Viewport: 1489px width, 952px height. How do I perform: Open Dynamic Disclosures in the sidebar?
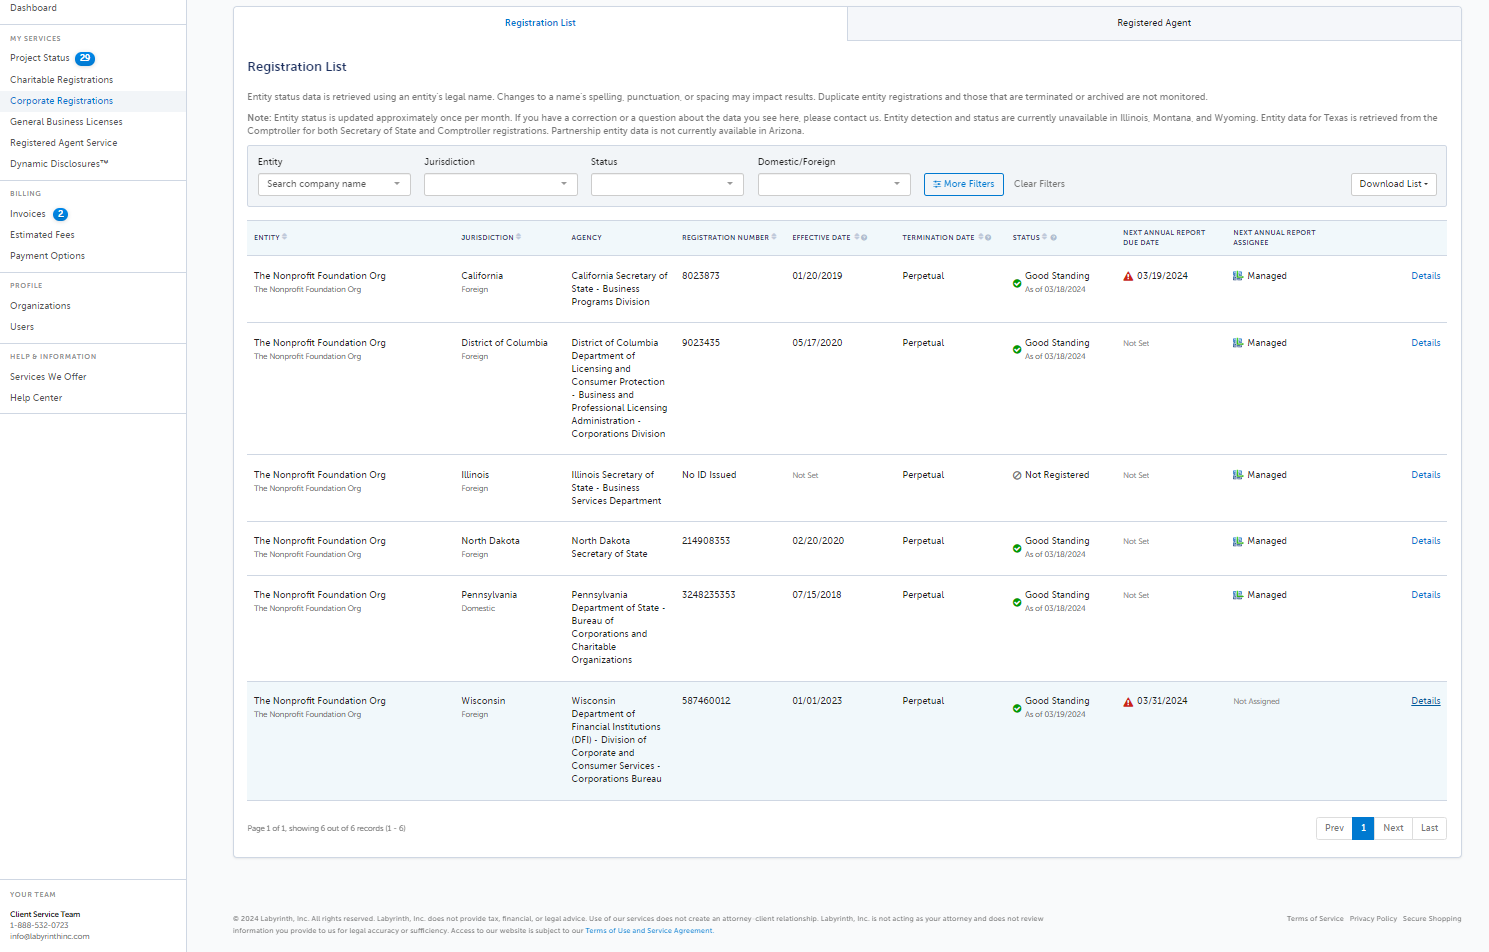tap(59, 164)
